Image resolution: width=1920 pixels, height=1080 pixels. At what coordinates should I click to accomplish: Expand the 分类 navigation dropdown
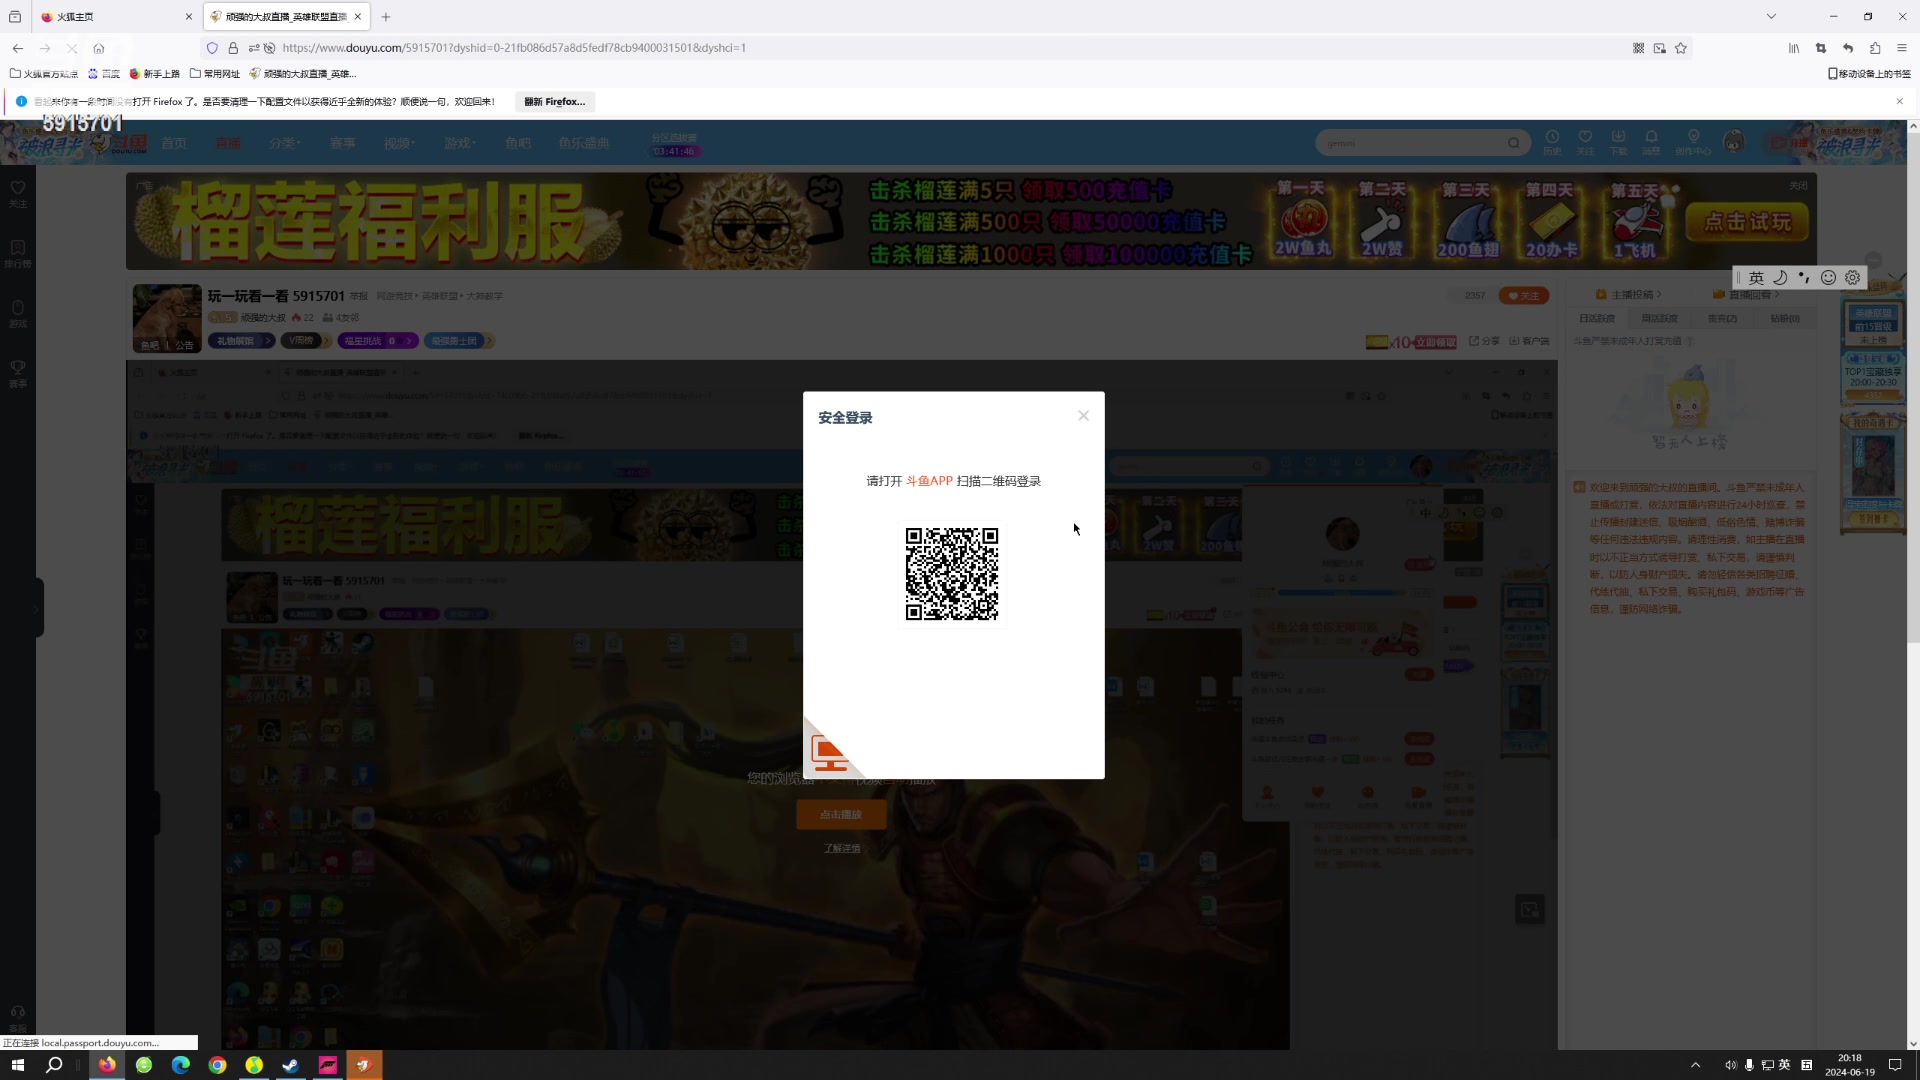pos(285,143)
